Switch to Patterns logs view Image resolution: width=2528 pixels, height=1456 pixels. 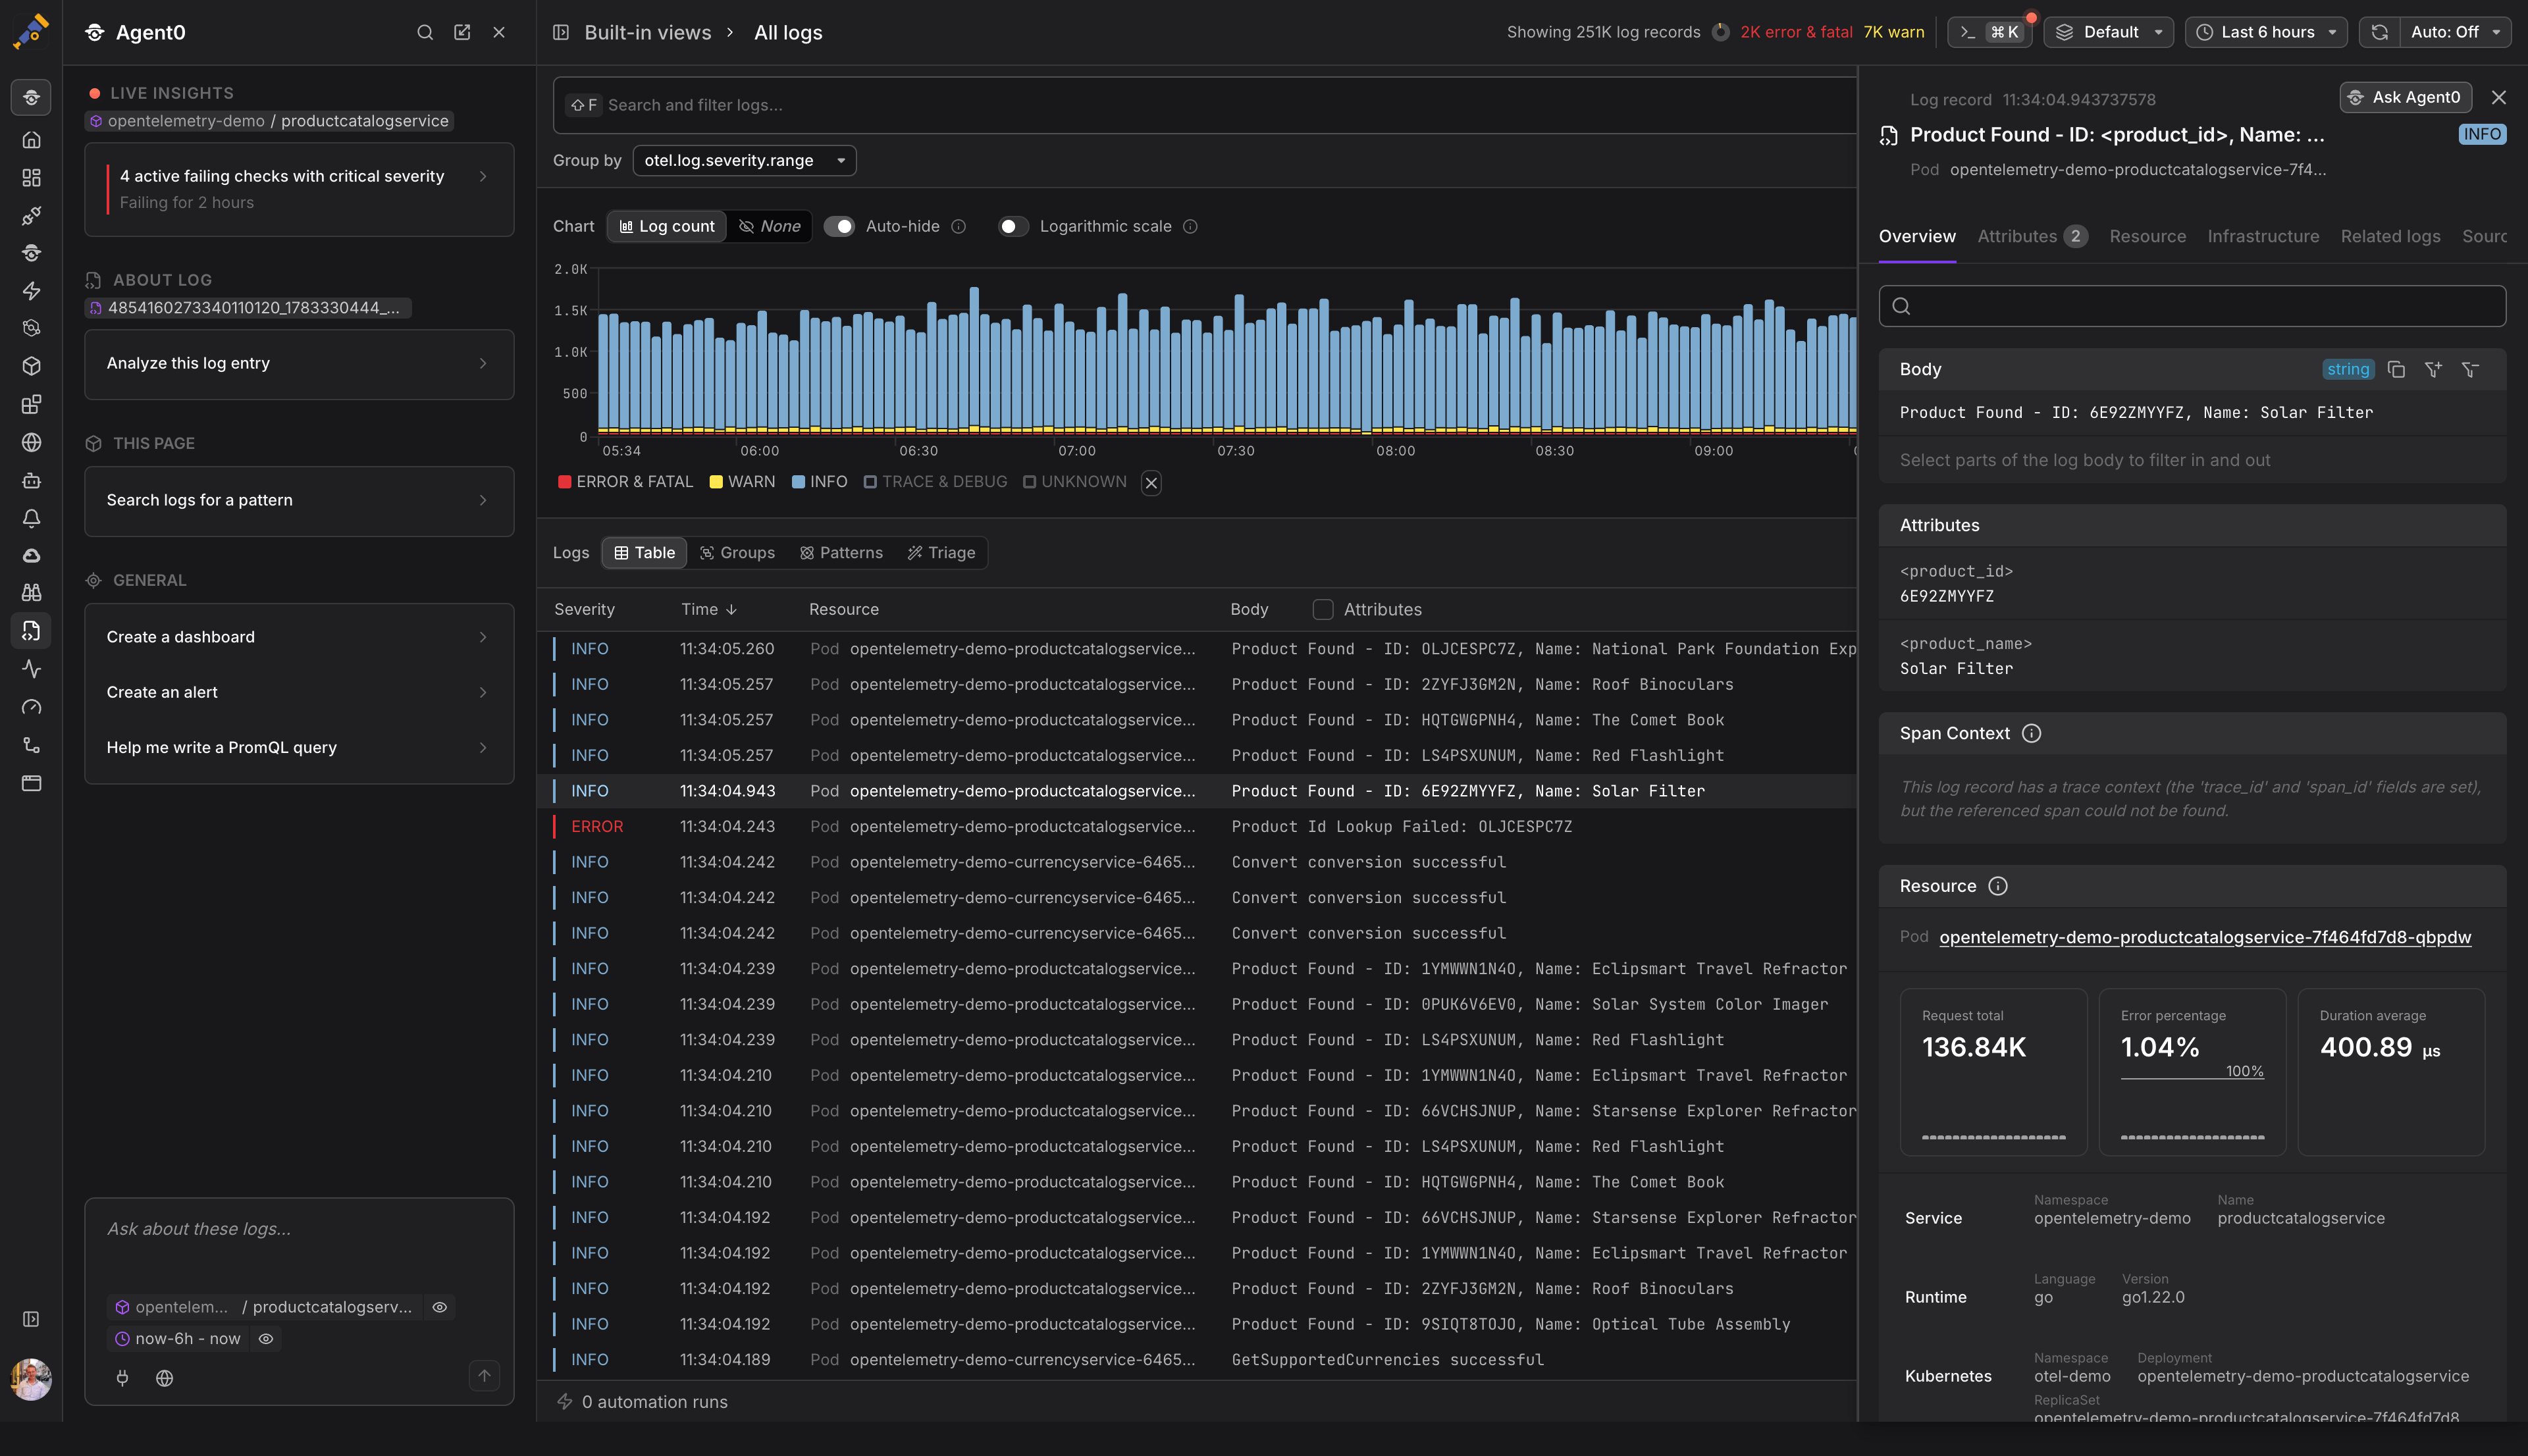click(x=841, y=553)
